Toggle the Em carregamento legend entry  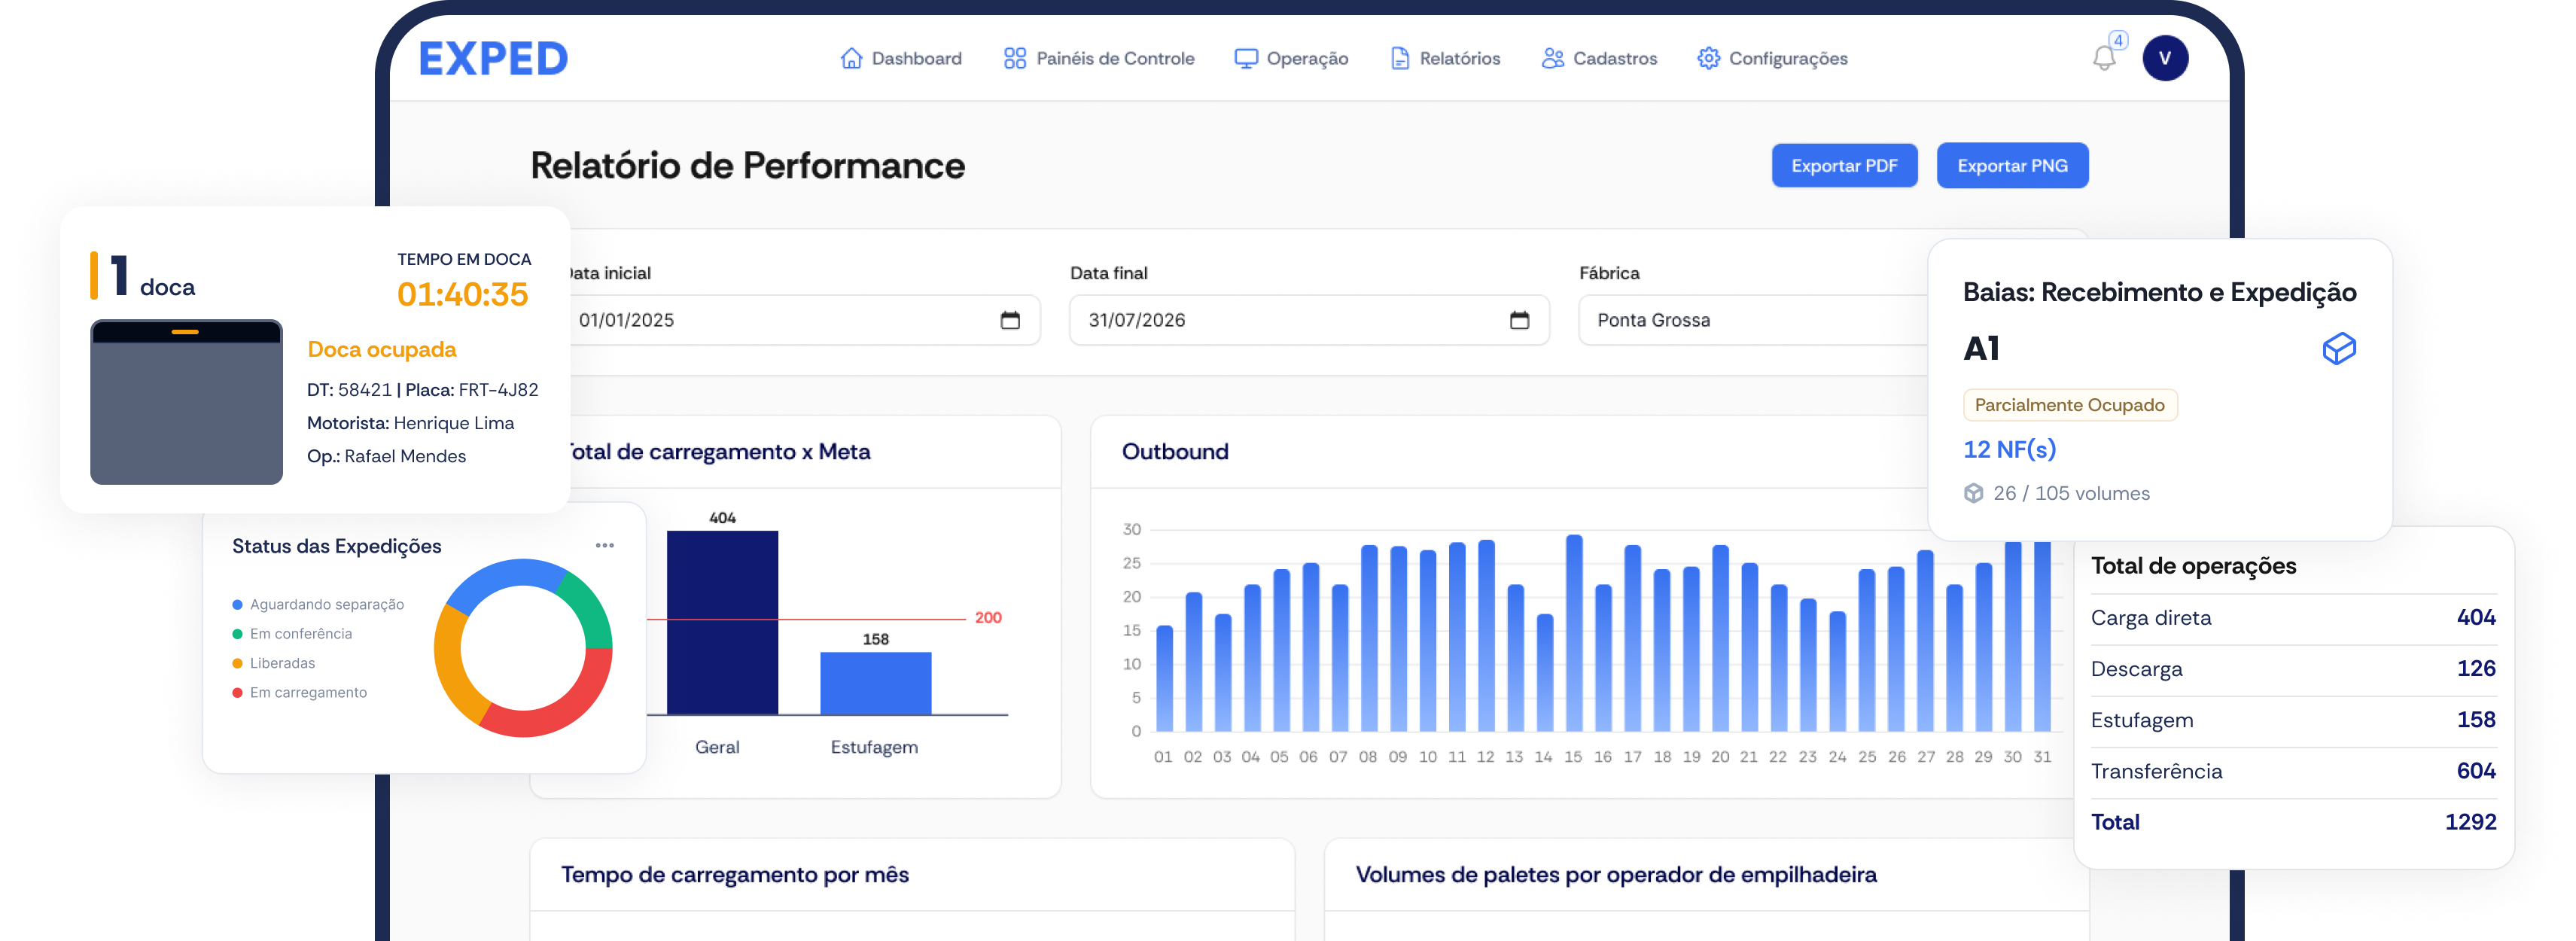coord(299,692)
